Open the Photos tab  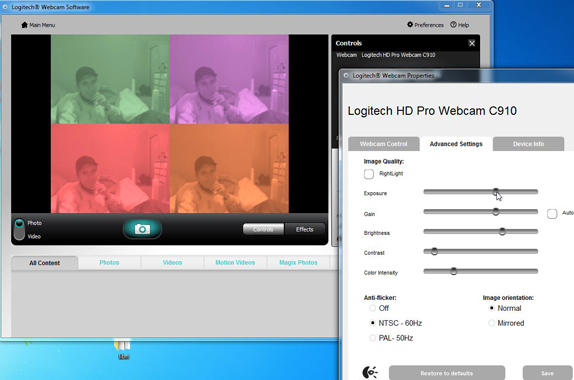[x=109, y=262]
